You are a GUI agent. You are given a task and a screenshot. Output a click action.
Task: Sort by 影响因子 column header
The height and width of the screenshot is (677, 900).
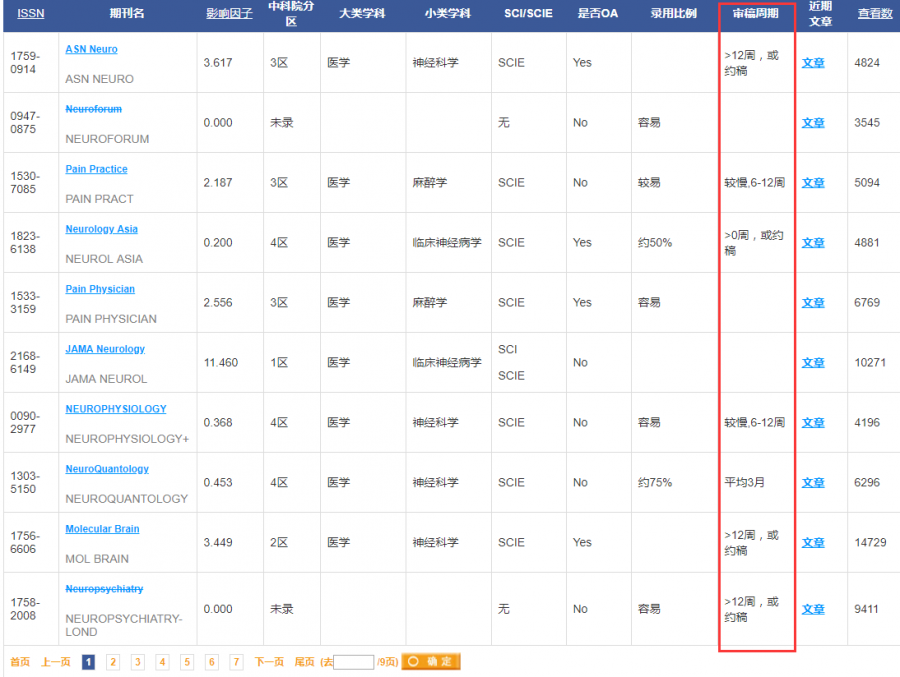[x=230, y=14]
